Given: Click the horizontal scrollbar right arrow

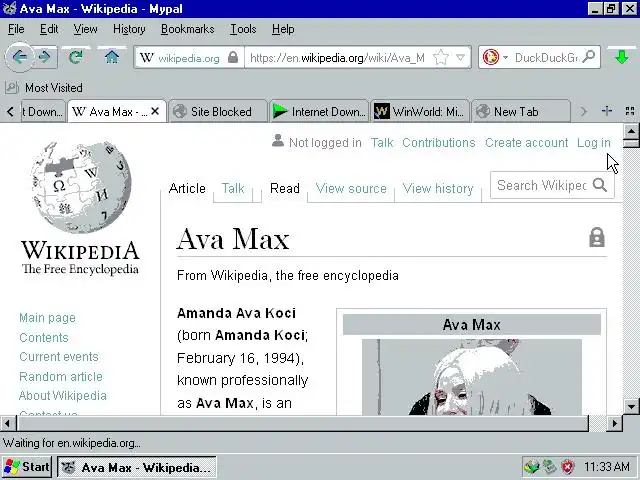Looking at the screenshot, I should click(614, 423).
